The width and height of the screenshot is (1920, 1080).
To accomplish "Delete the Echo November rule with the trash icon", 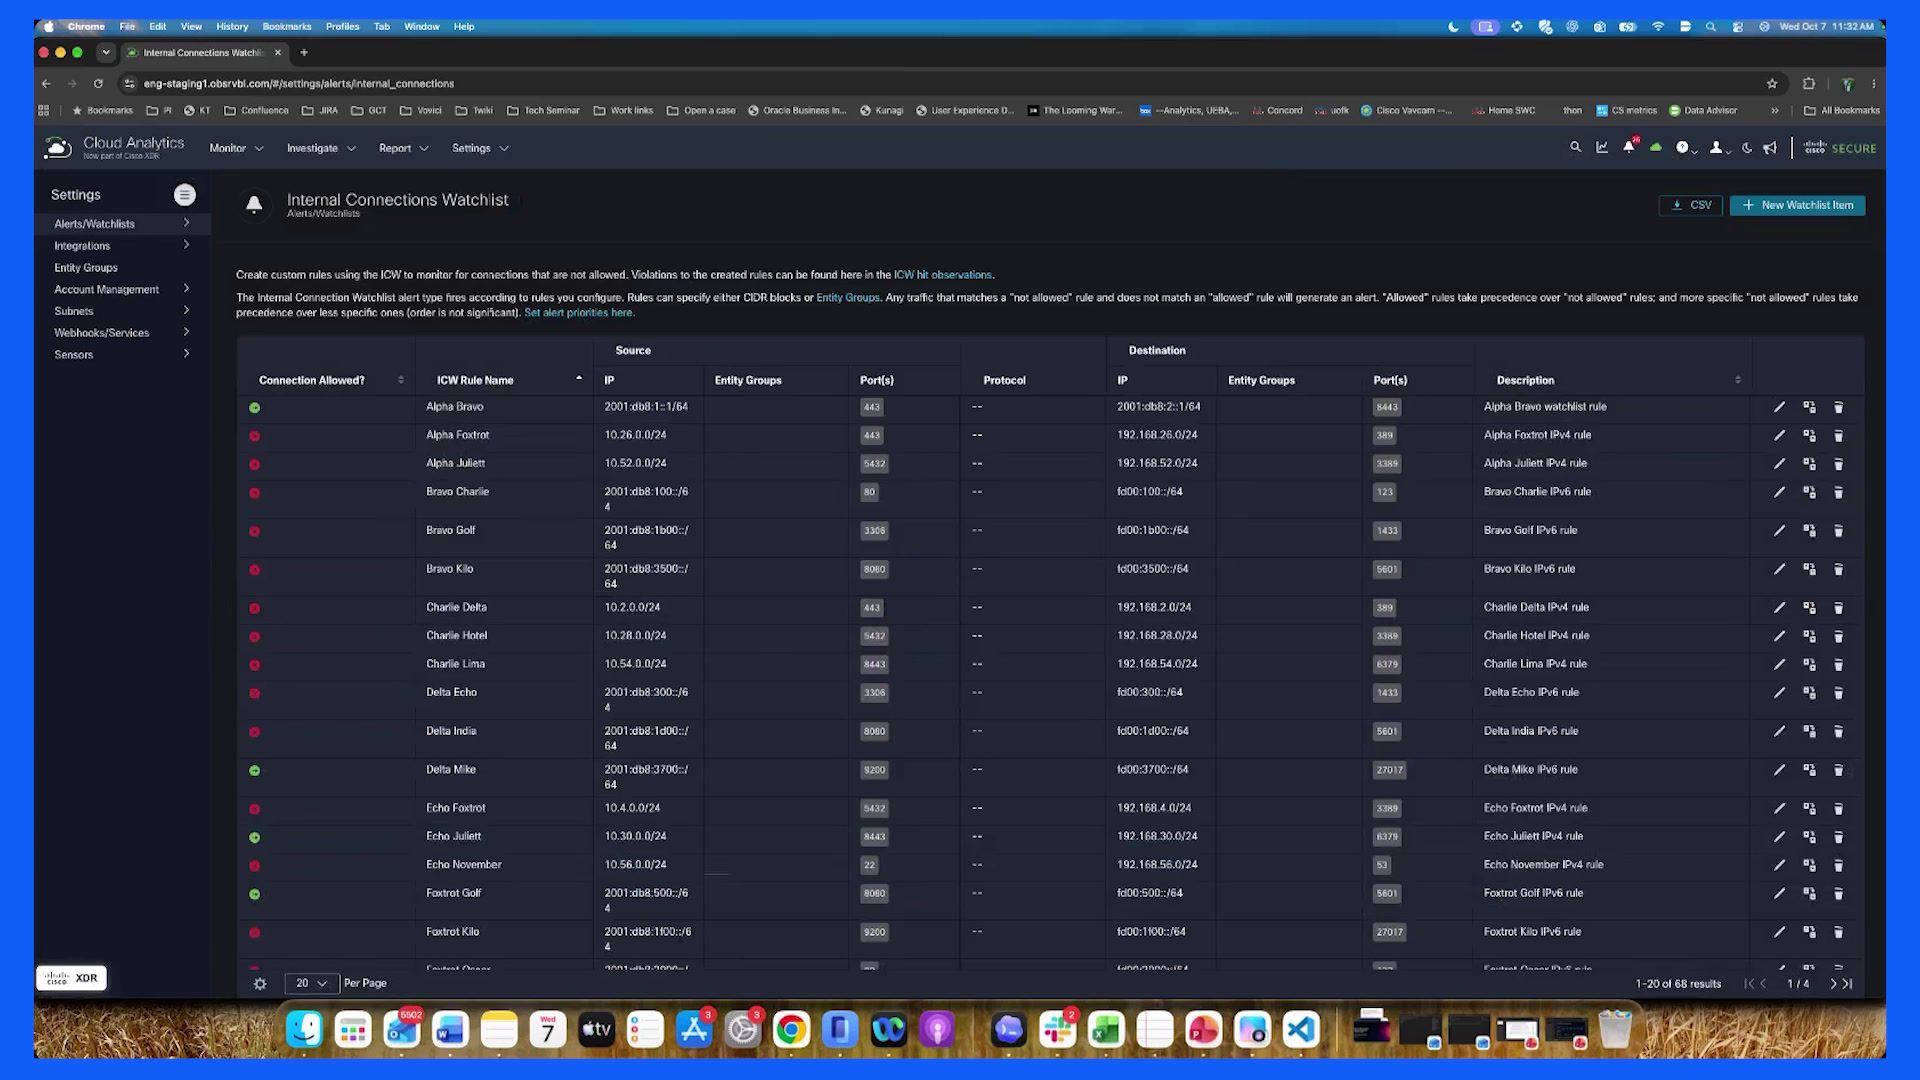I will coord(1838,865).
